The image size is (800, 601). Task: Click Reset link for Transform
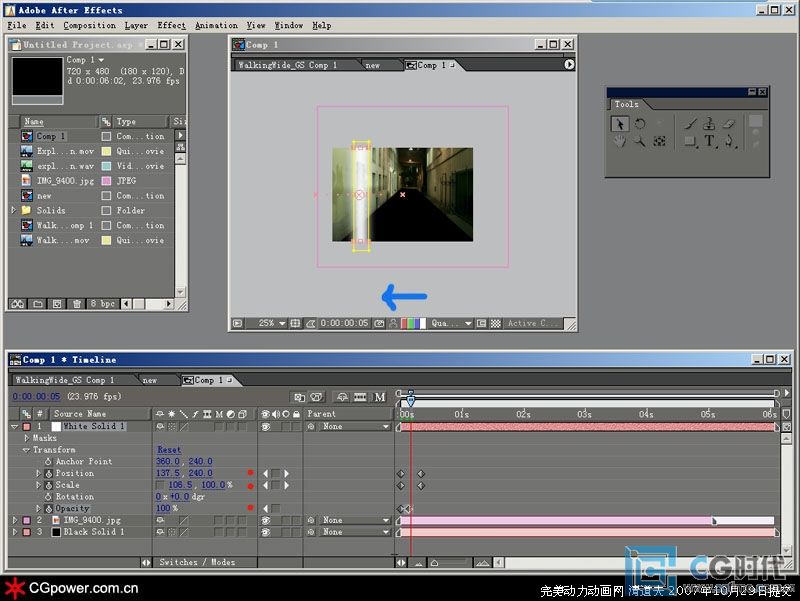tap(168, 450)
